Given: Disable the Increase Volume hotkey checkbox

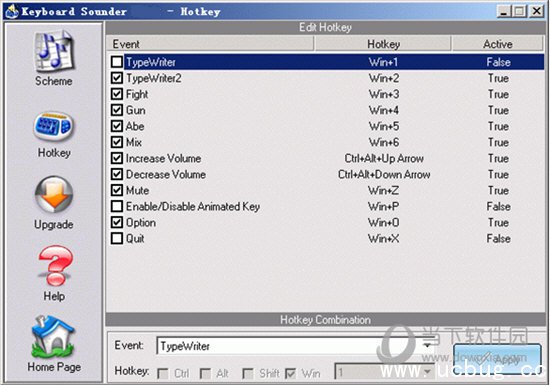Looking at the screenshot, I should pos(116,158).
